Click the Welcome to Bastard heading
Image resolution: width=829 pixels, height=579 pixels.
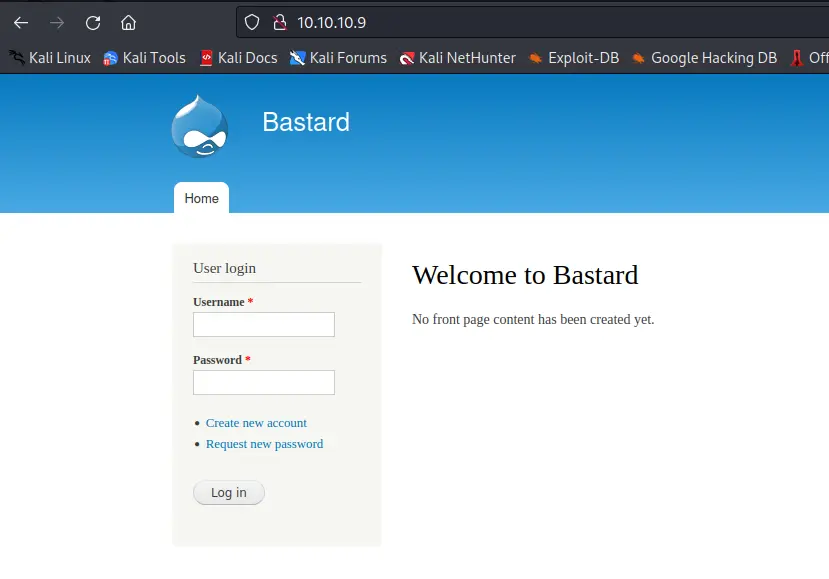click(x=525, y=275)
